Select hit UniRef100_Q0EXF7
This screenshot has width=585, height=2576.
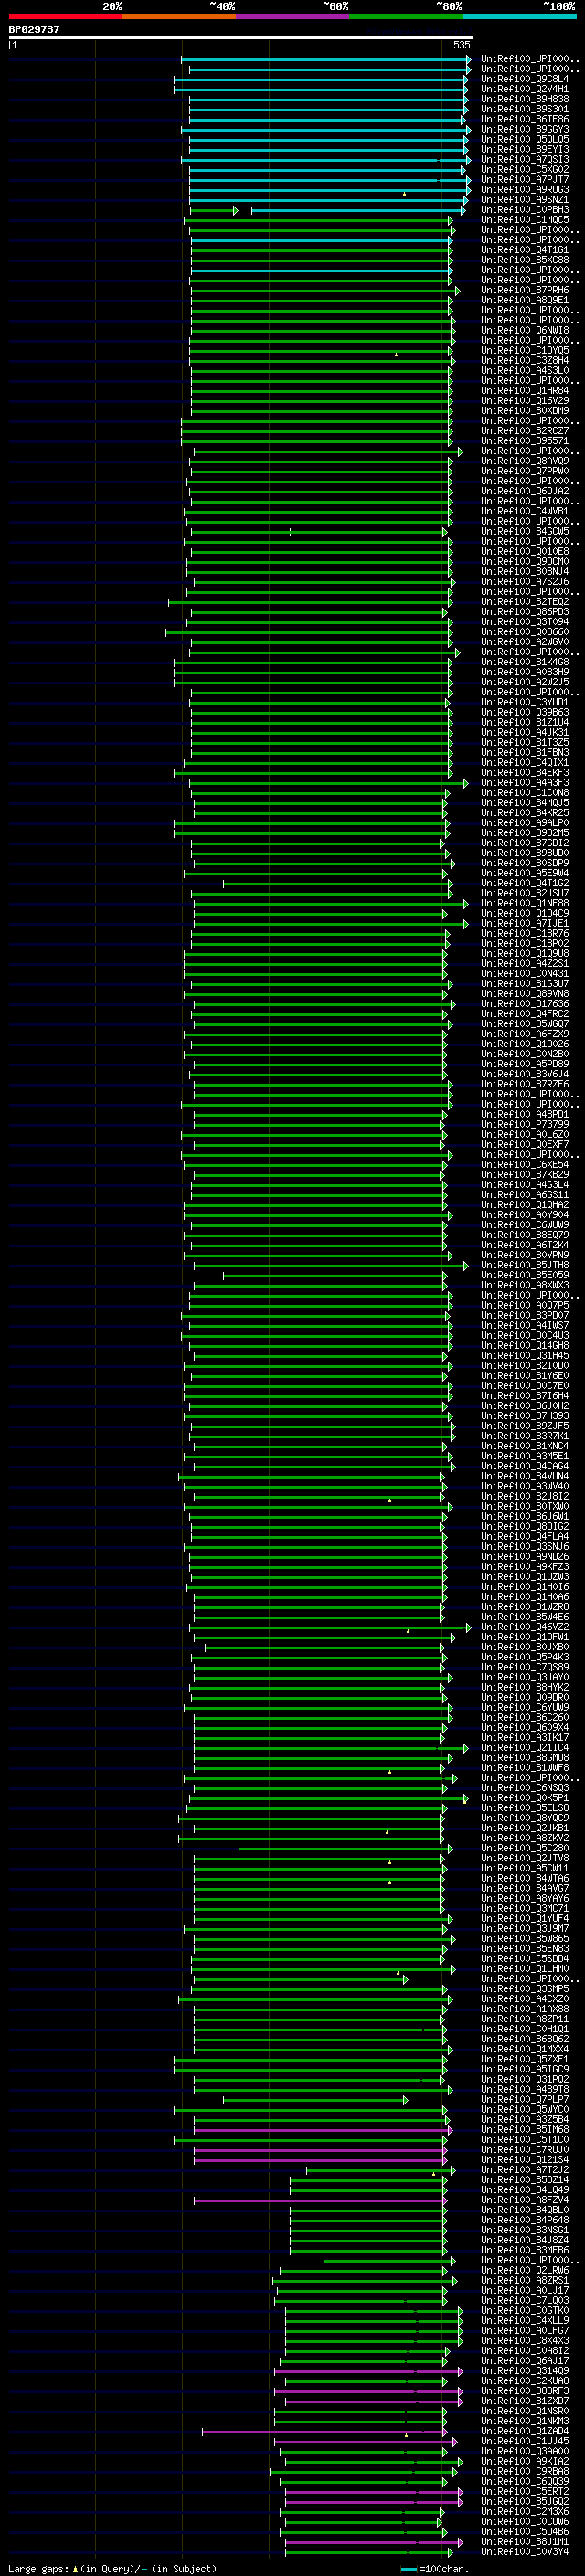pos(524,1144)
